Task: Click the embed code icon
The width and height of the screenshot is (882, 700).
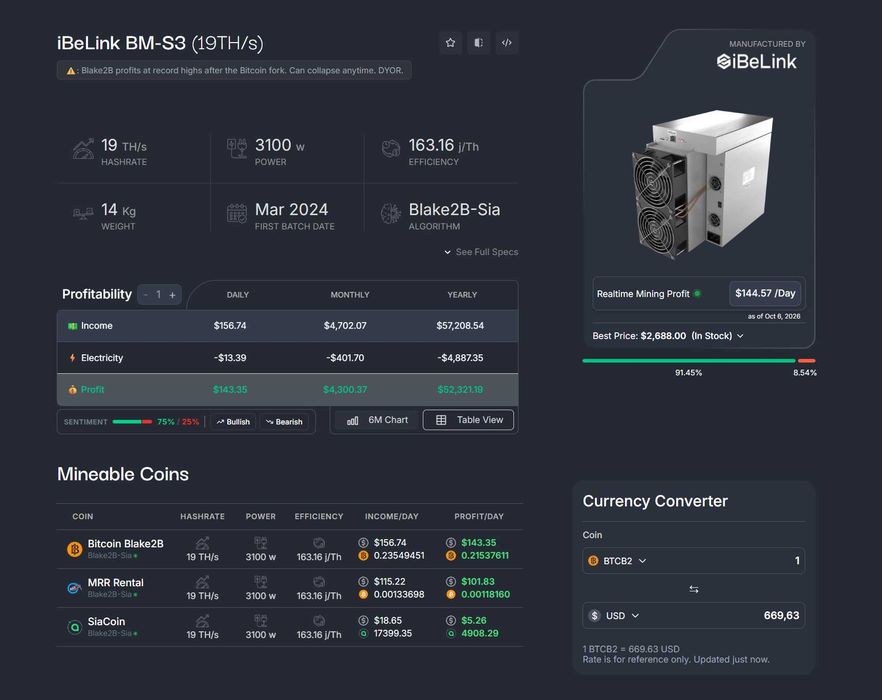Action: (507, 43)
